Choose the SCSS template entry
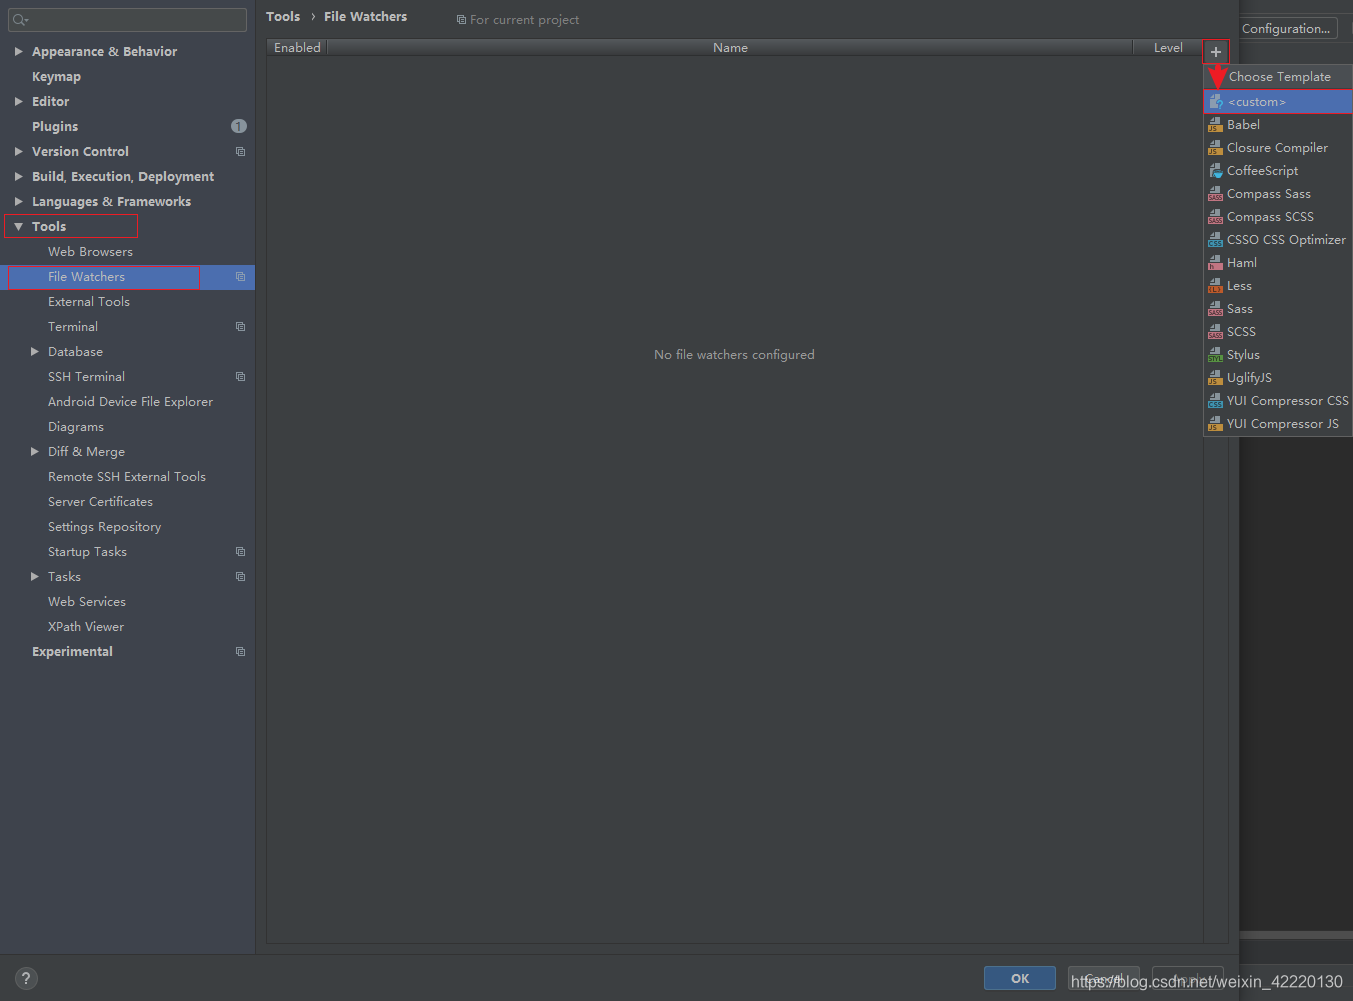This screenshot has height=1001, width=1353. (x=1278, y=332)
